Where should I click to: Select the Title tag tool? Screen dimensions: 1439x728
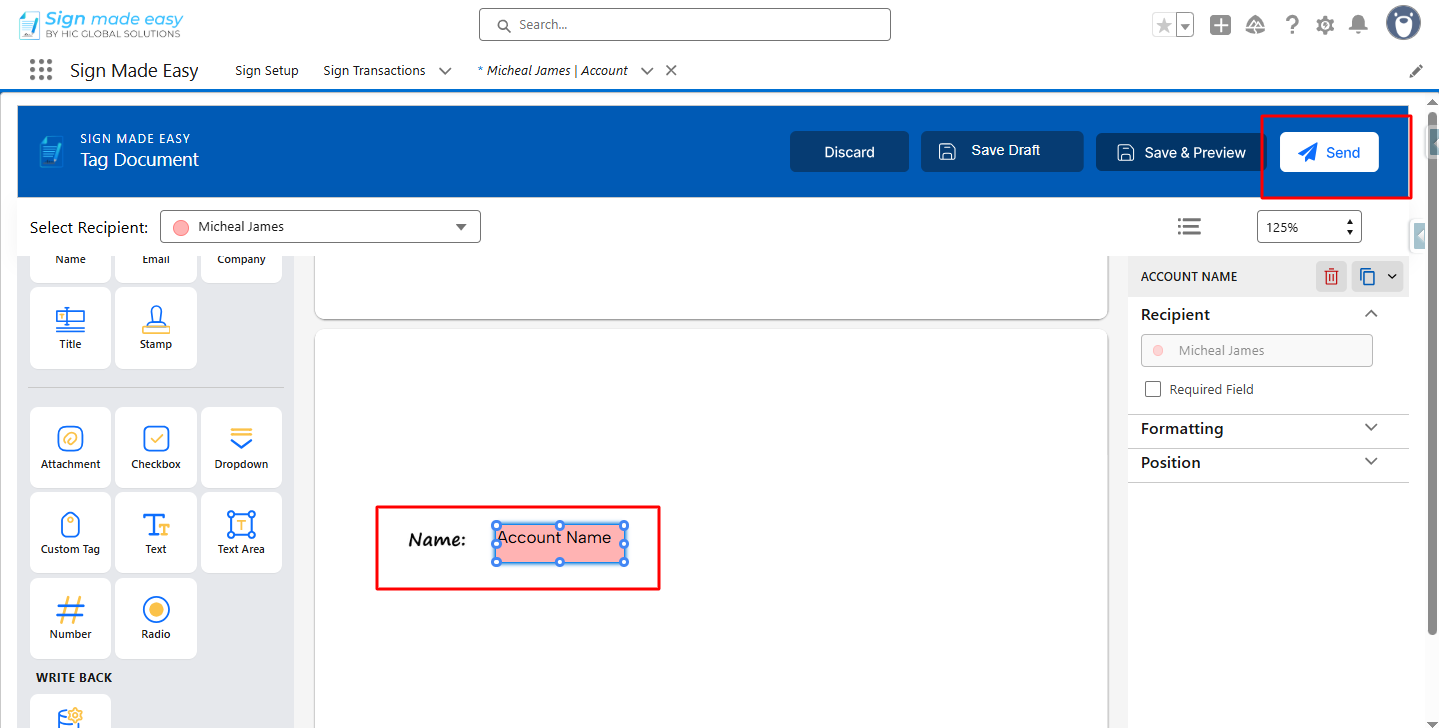point(70,328)
